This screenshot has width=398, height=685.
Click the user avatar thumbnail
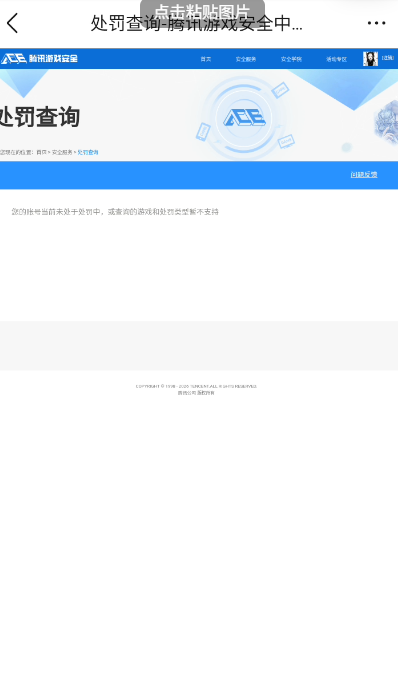click(x=370, y=59)
